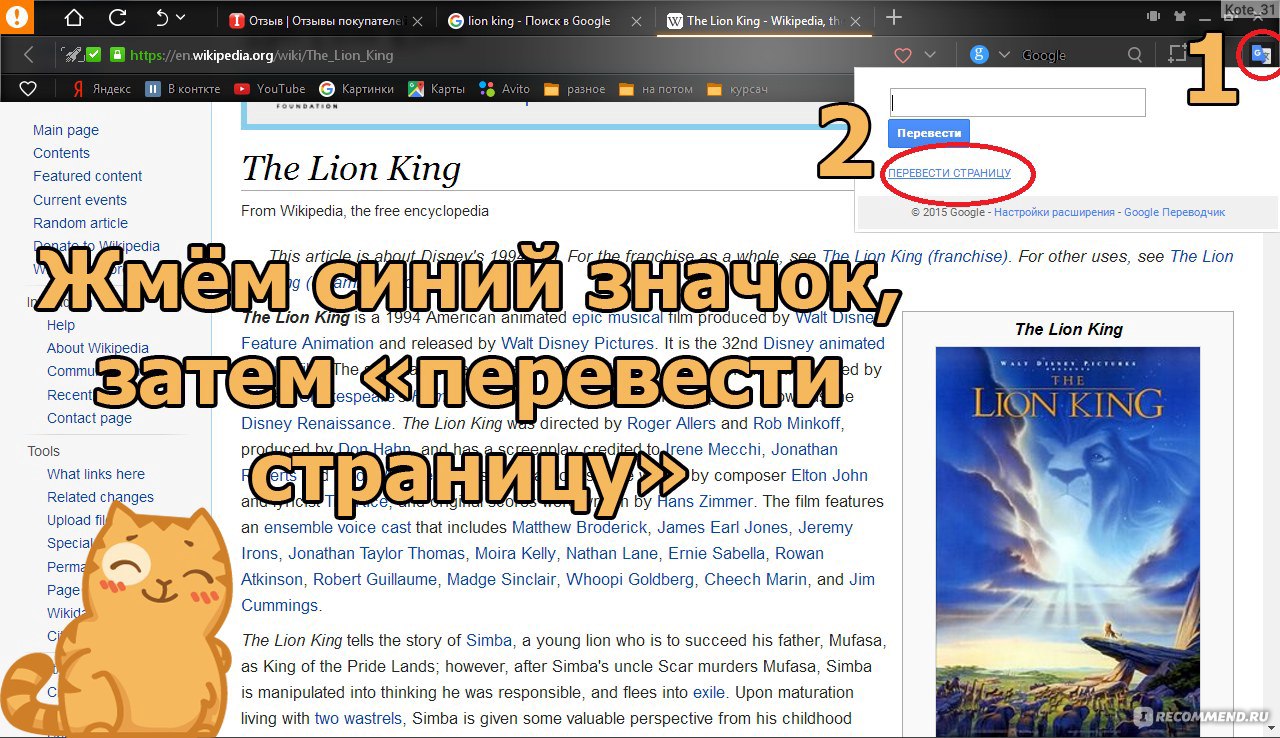Open the В контакте bookmark

(x=182, y=89)
